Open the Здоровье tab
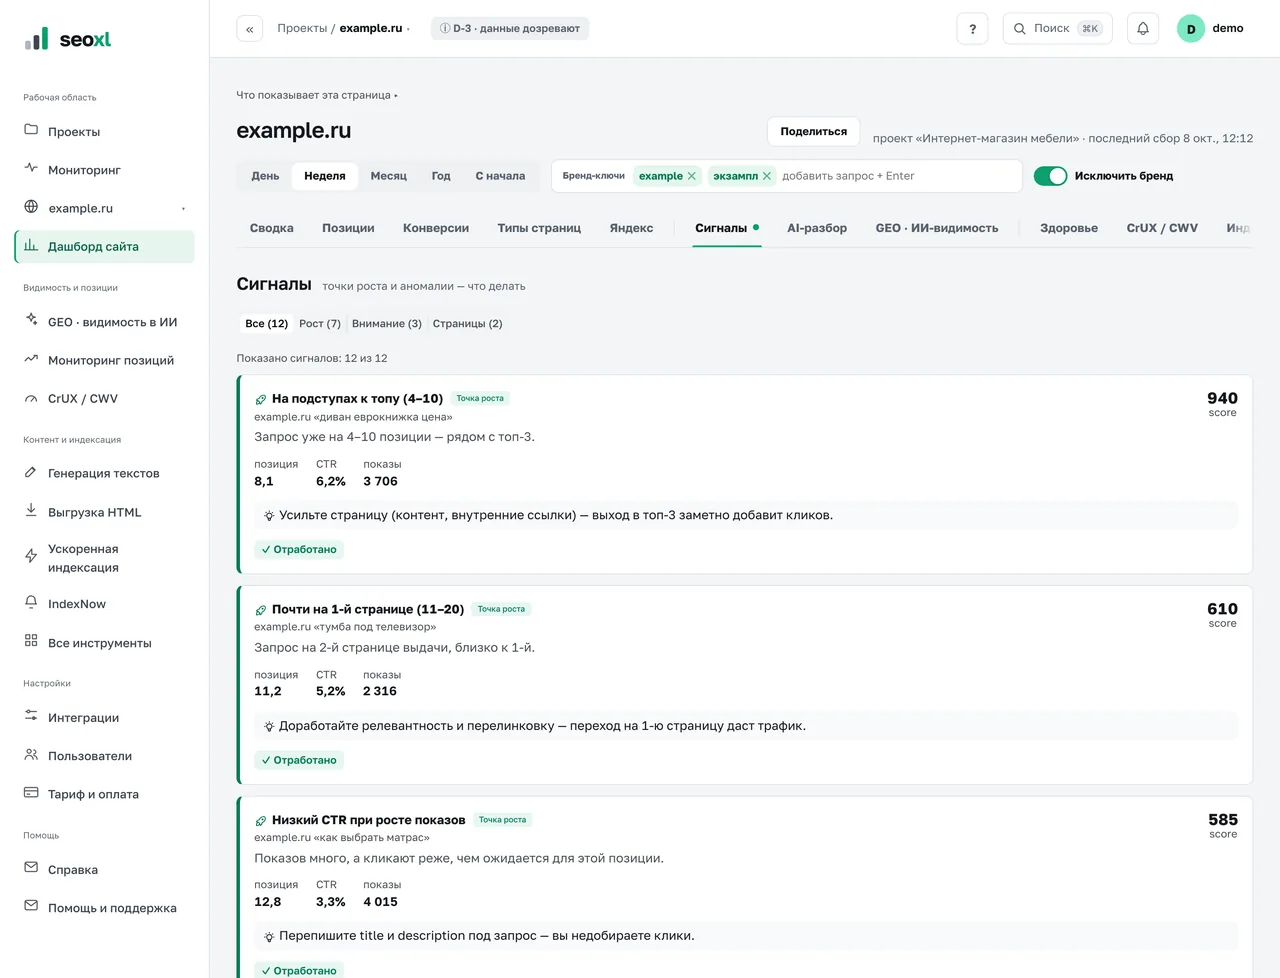 click(x=1069, y=228)
